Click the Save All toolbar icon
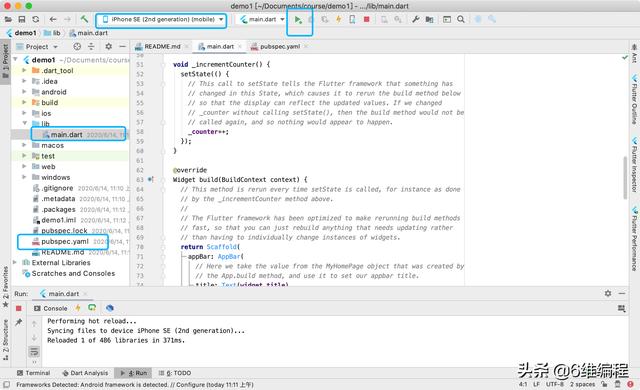This screenshot has height=390, width=640. click(x=22, y=19)
